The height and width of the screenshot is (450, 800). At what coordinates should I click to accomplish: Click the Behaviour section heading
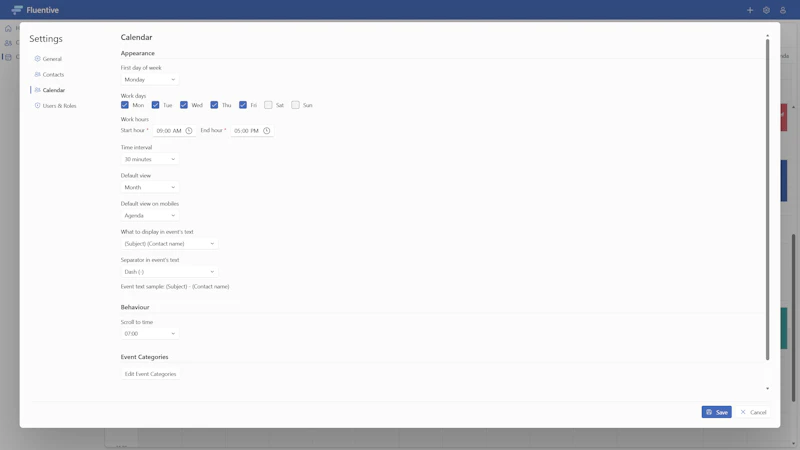click(135, 307)
